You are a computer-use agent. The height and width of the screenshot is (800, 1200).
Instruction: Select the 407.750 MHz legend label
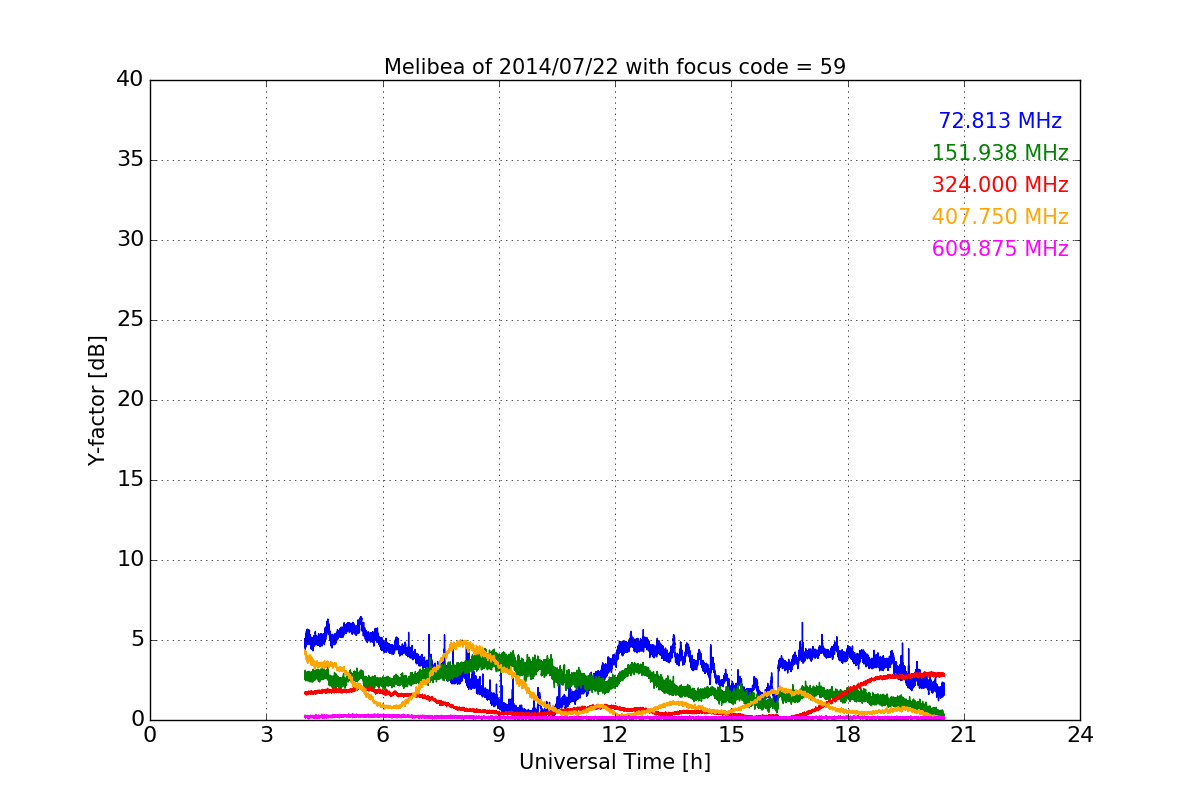[1000, 217]
